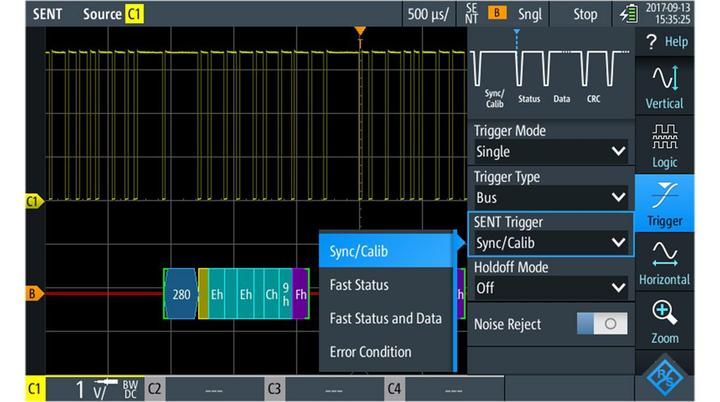Open the C1 1 V/ vertical scale setting
This screenshot has width=720, height=402.
[96, 389]
